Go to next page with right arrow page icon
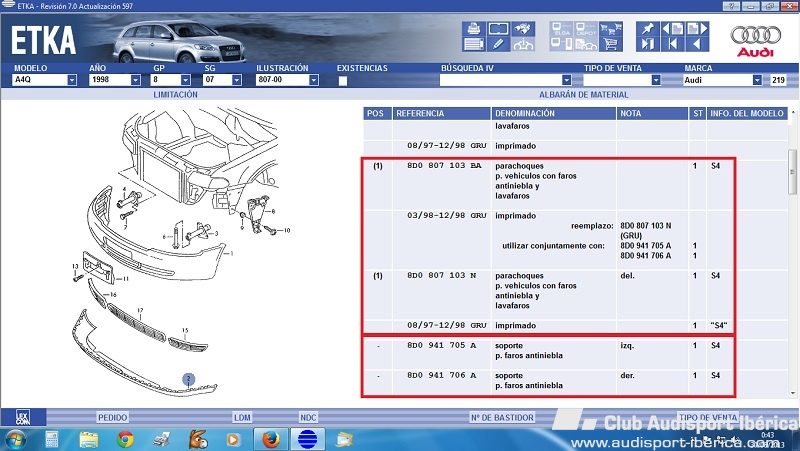Image resolution: width=800 pixels, height=451 pixels. click(697, 29)
